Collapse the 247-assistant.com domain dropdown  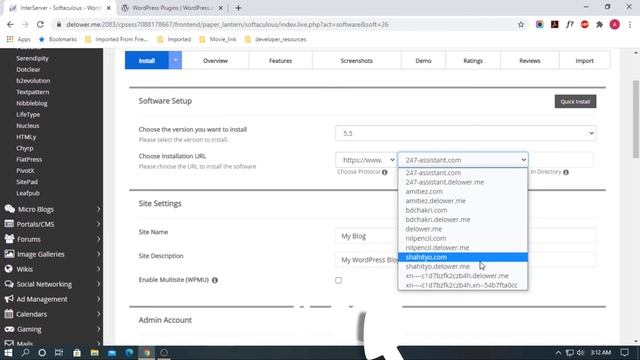[x=463, y=160]
